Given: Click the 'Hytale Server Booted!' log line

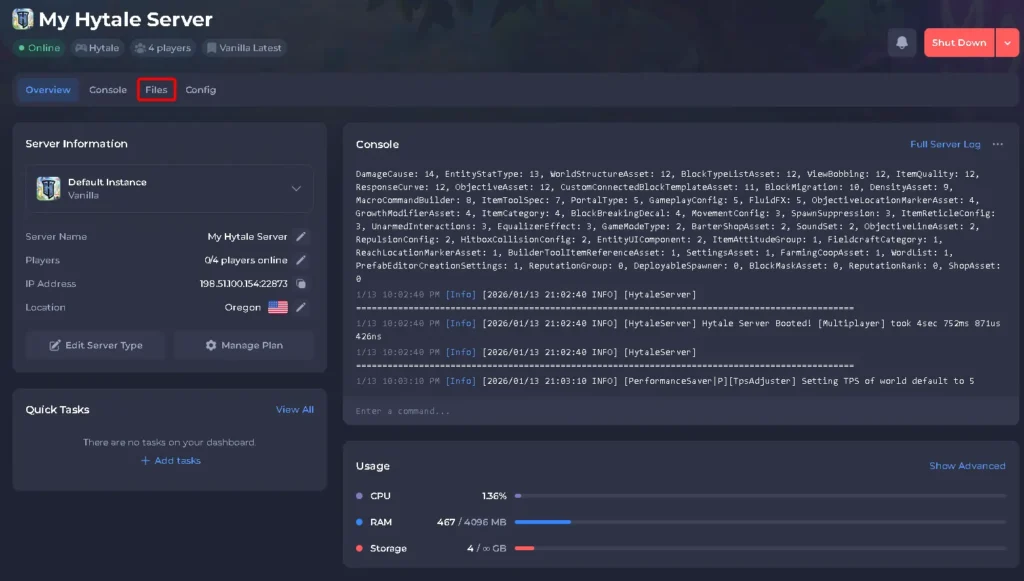Looking at the screenshot, I should tap(678, 329).
